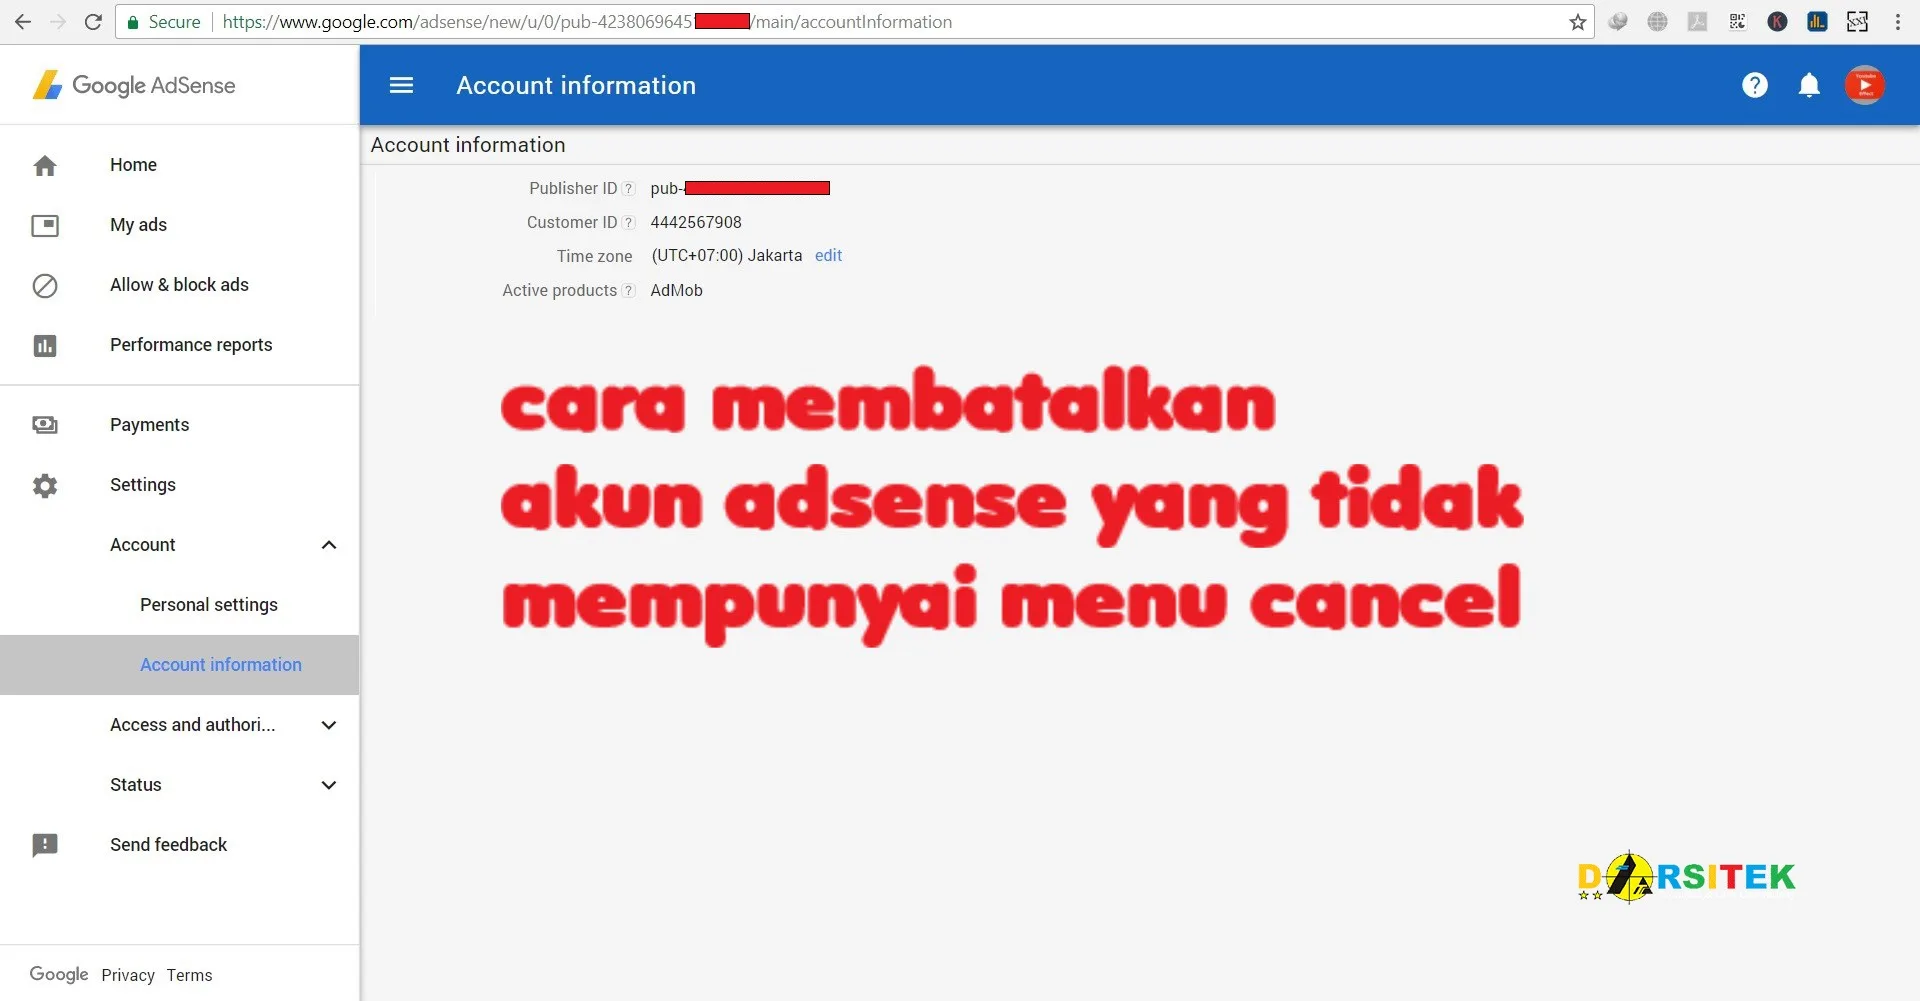
Task: Click the Allow & block ads circle icon
Action: pyautogui.click(x=45, y=285)
